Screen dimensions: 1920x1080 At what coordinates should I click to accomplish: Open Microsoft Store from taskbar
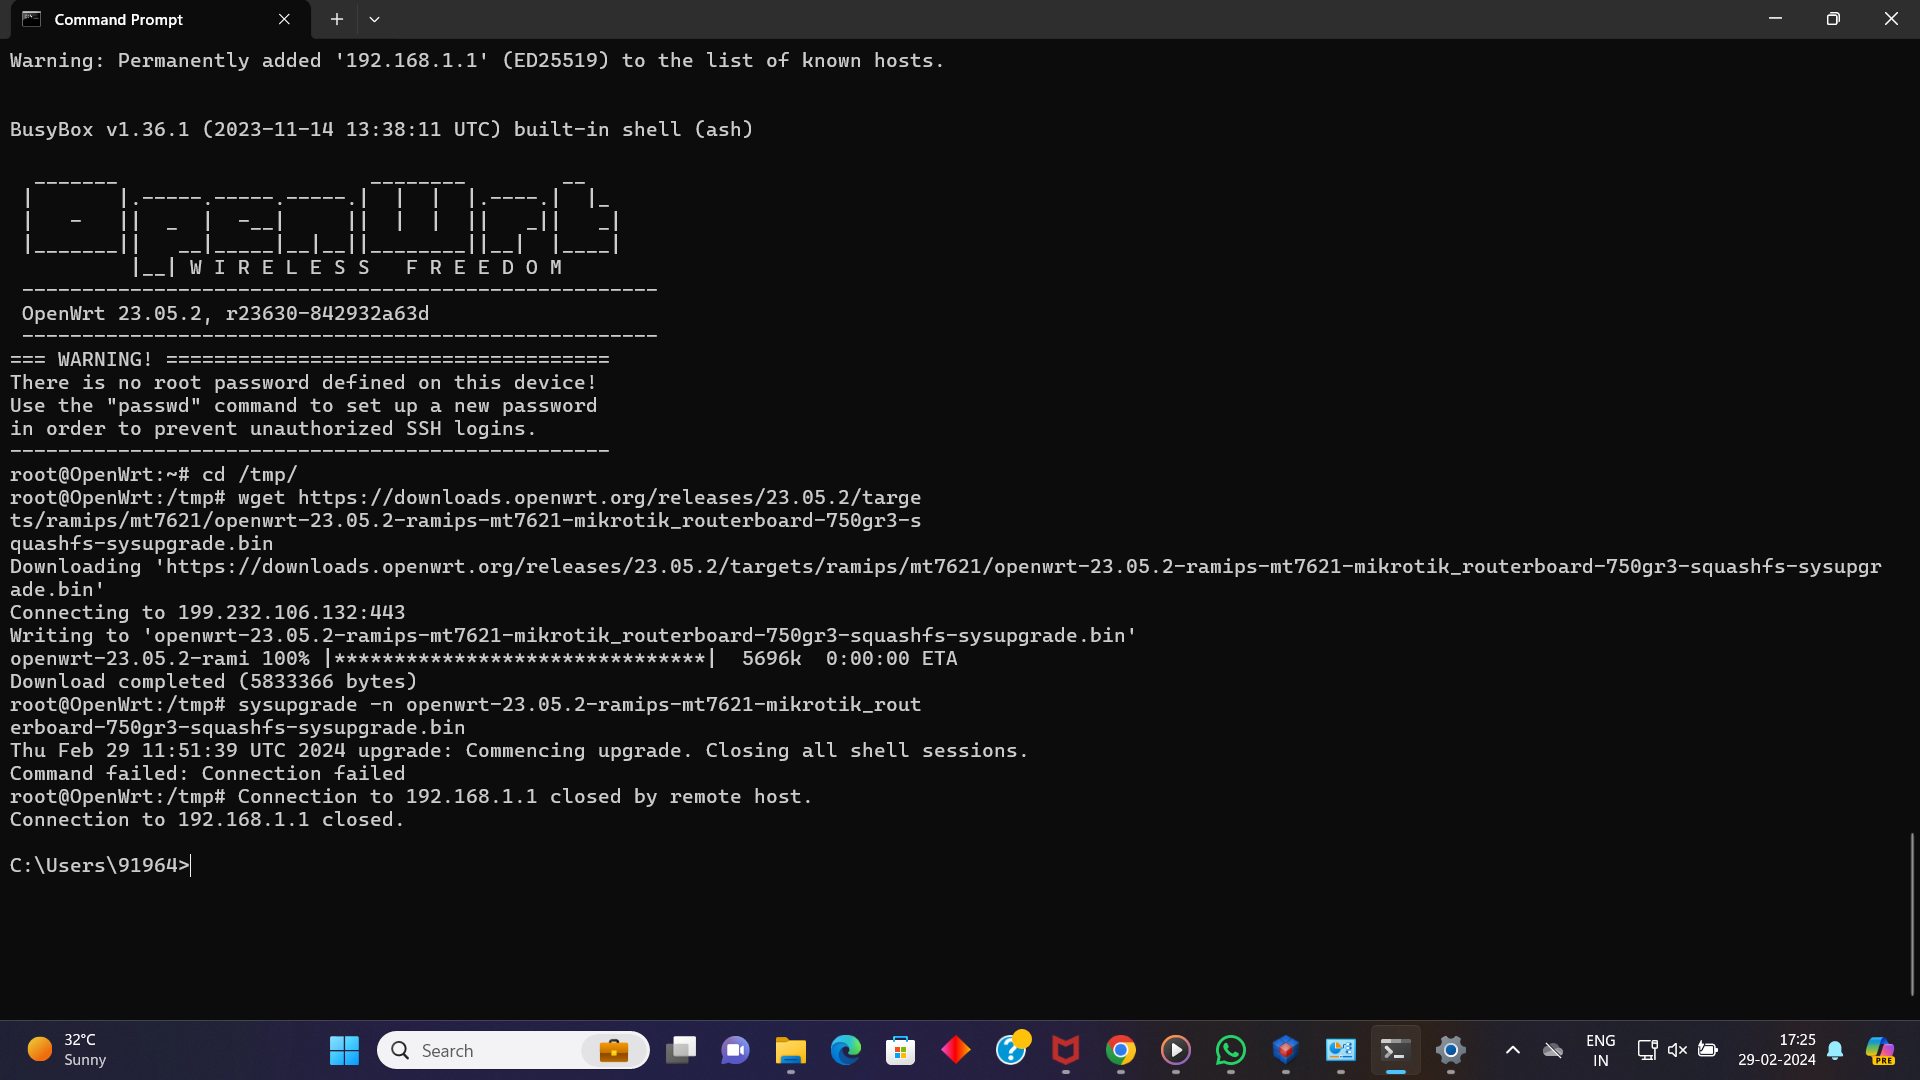(x=900, y=1050)
